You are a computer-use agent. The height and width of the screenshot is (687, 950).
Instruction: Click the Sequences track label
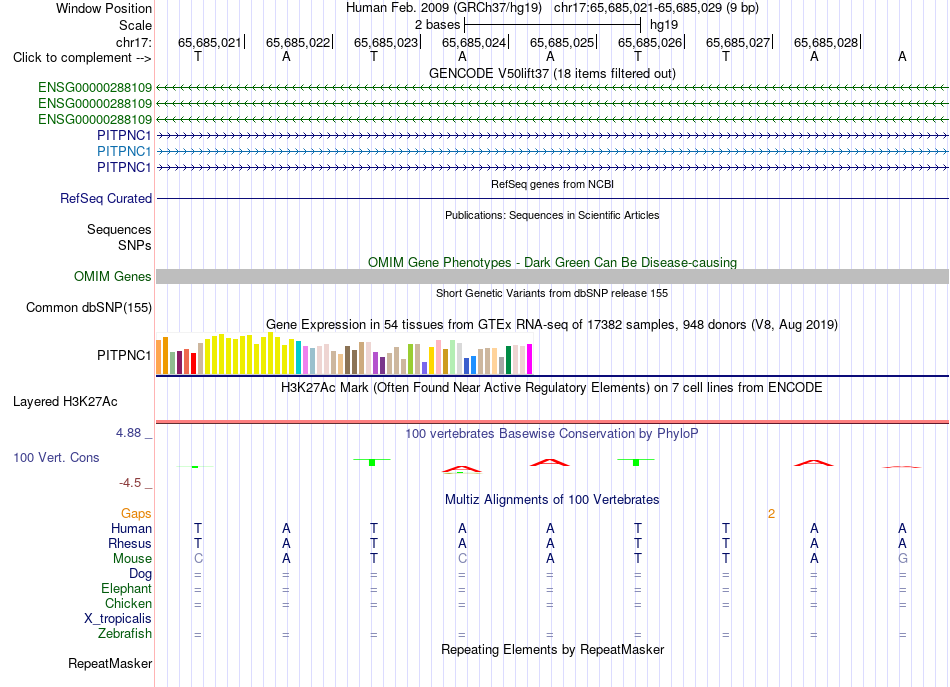[x=119, y=229]
